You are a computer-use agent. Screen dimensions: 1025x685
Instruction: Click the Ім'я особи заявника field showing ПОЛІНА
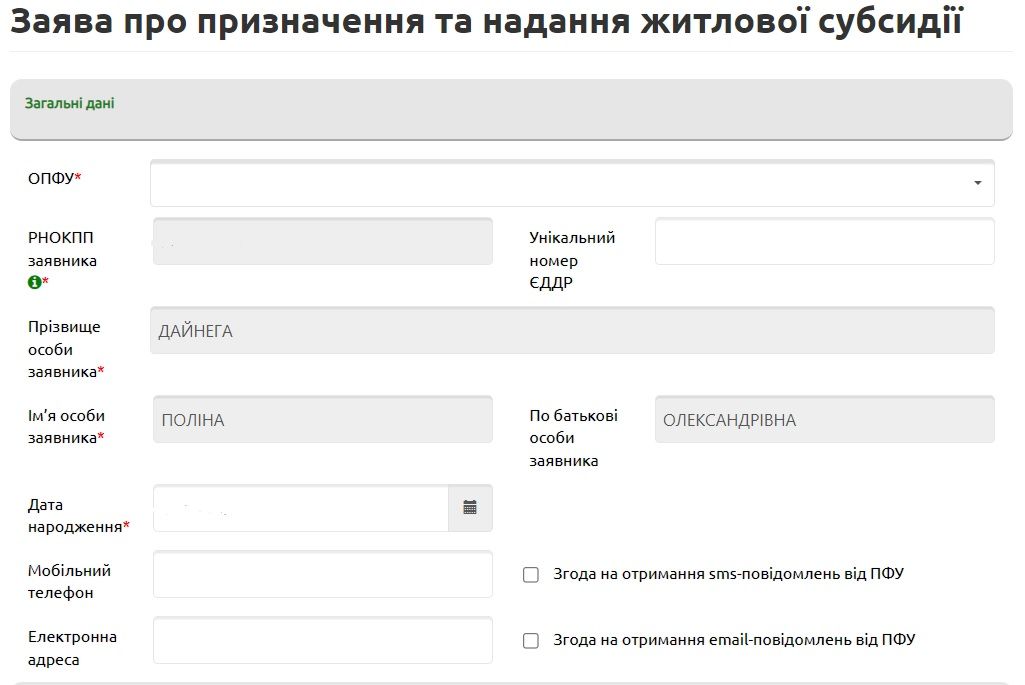[x=322, y=419]
